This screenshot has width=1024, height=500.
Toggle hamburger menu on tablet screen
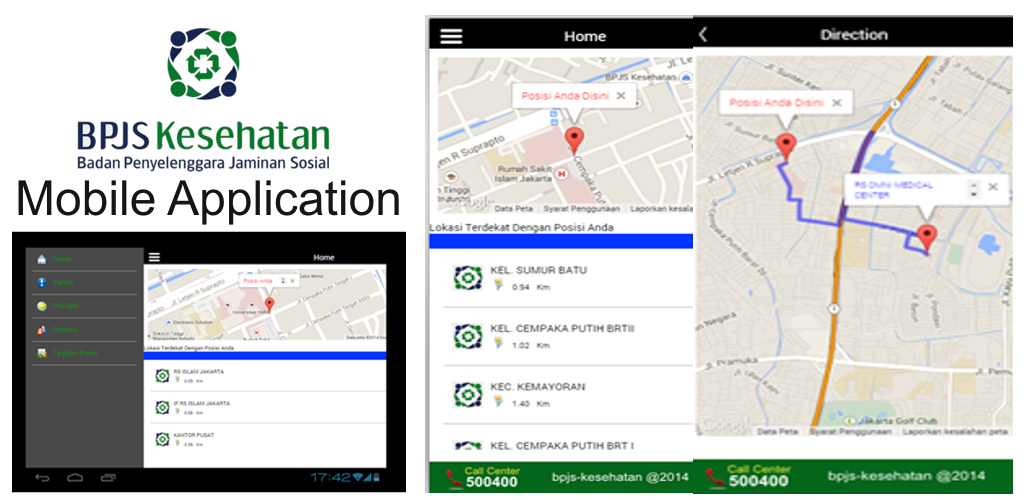pos(154,257)
